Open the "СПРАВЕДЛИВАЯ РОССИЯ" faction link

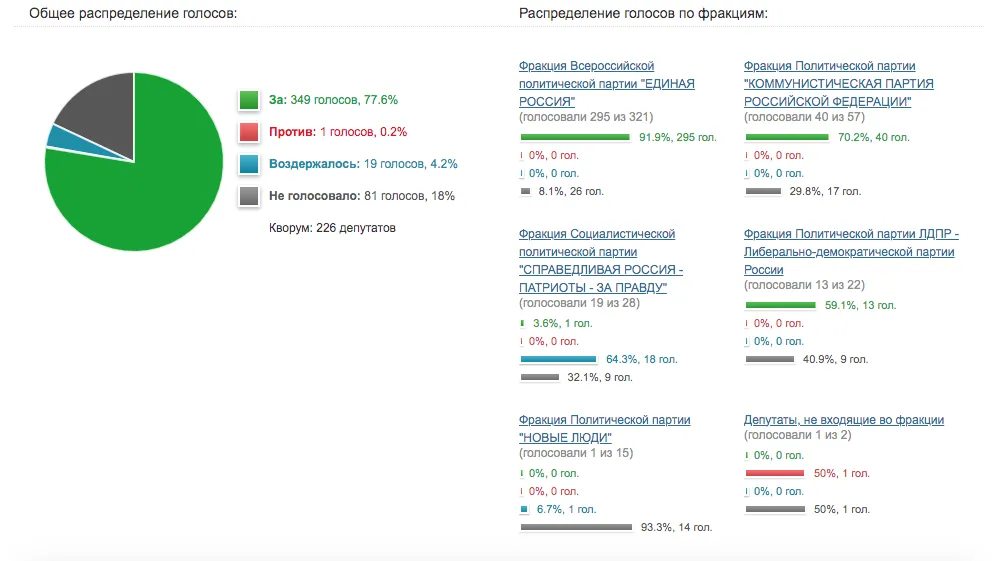pyautogui.click(x=601, y=270)
